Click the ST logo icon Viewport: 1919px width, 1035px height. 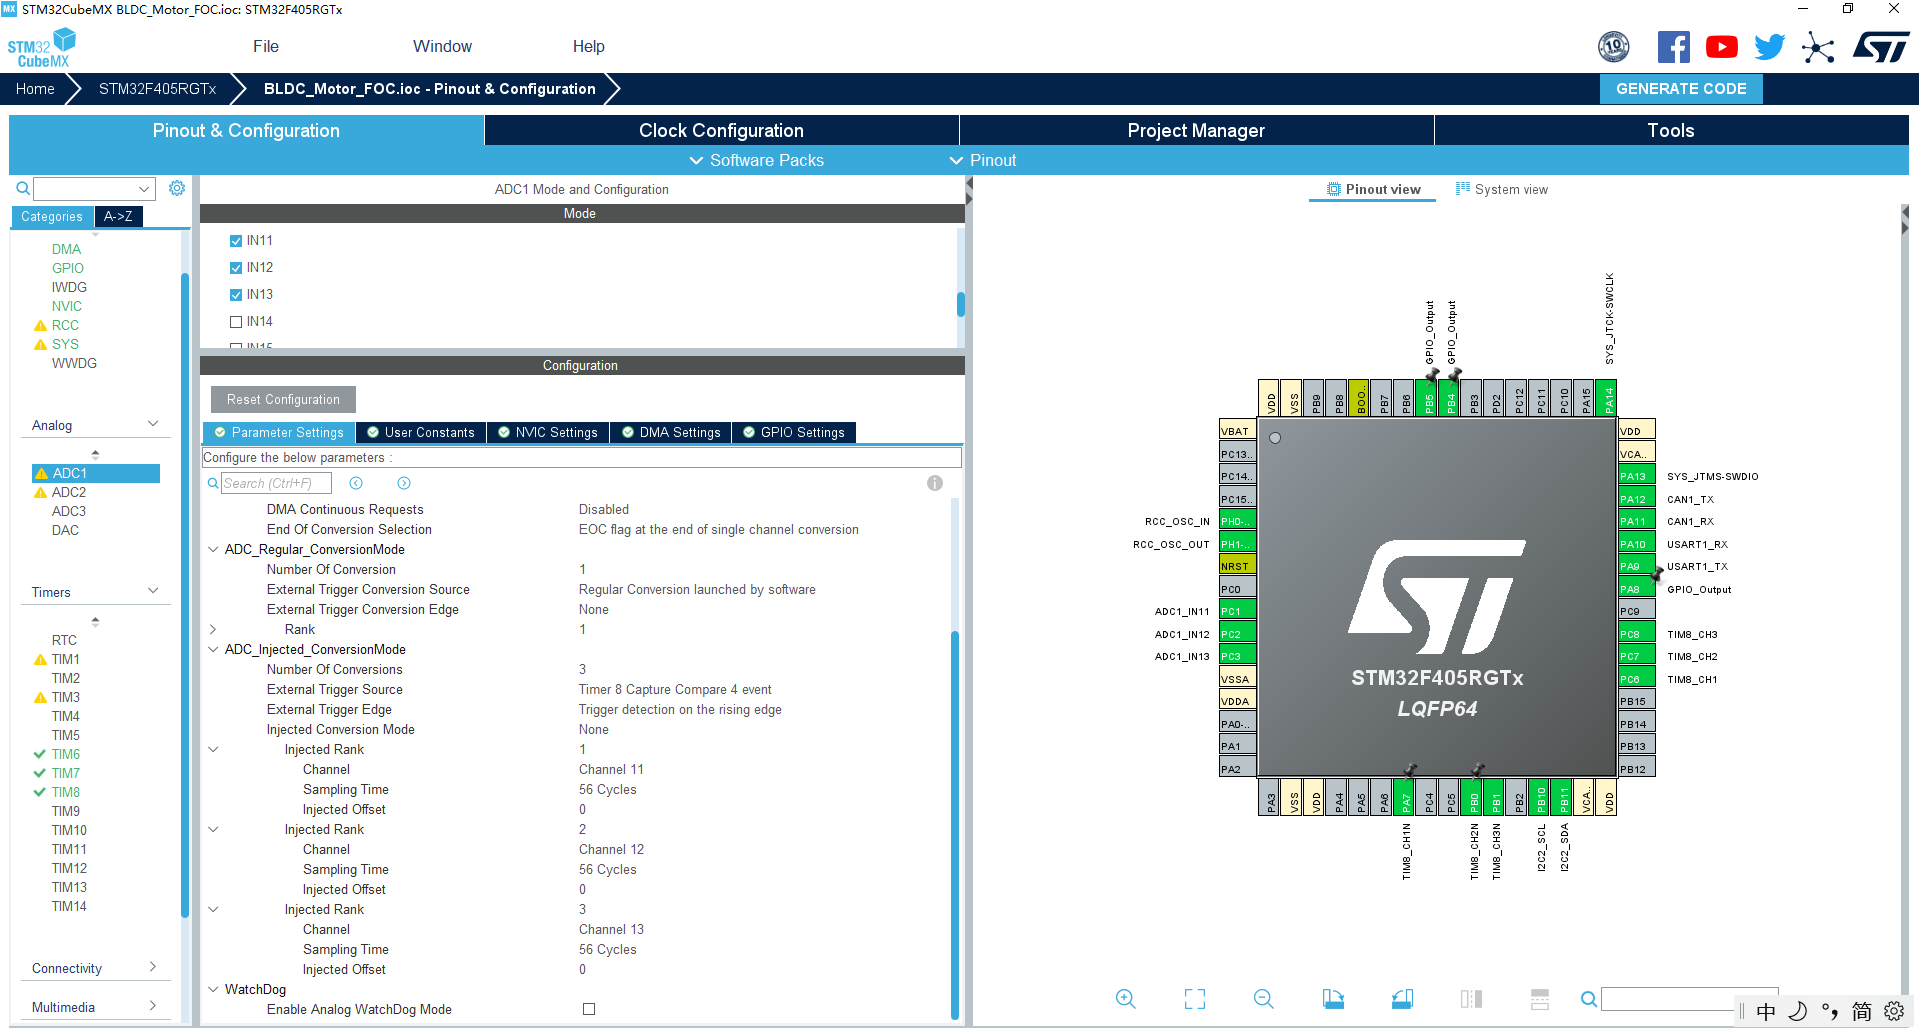coord(1881,47)
